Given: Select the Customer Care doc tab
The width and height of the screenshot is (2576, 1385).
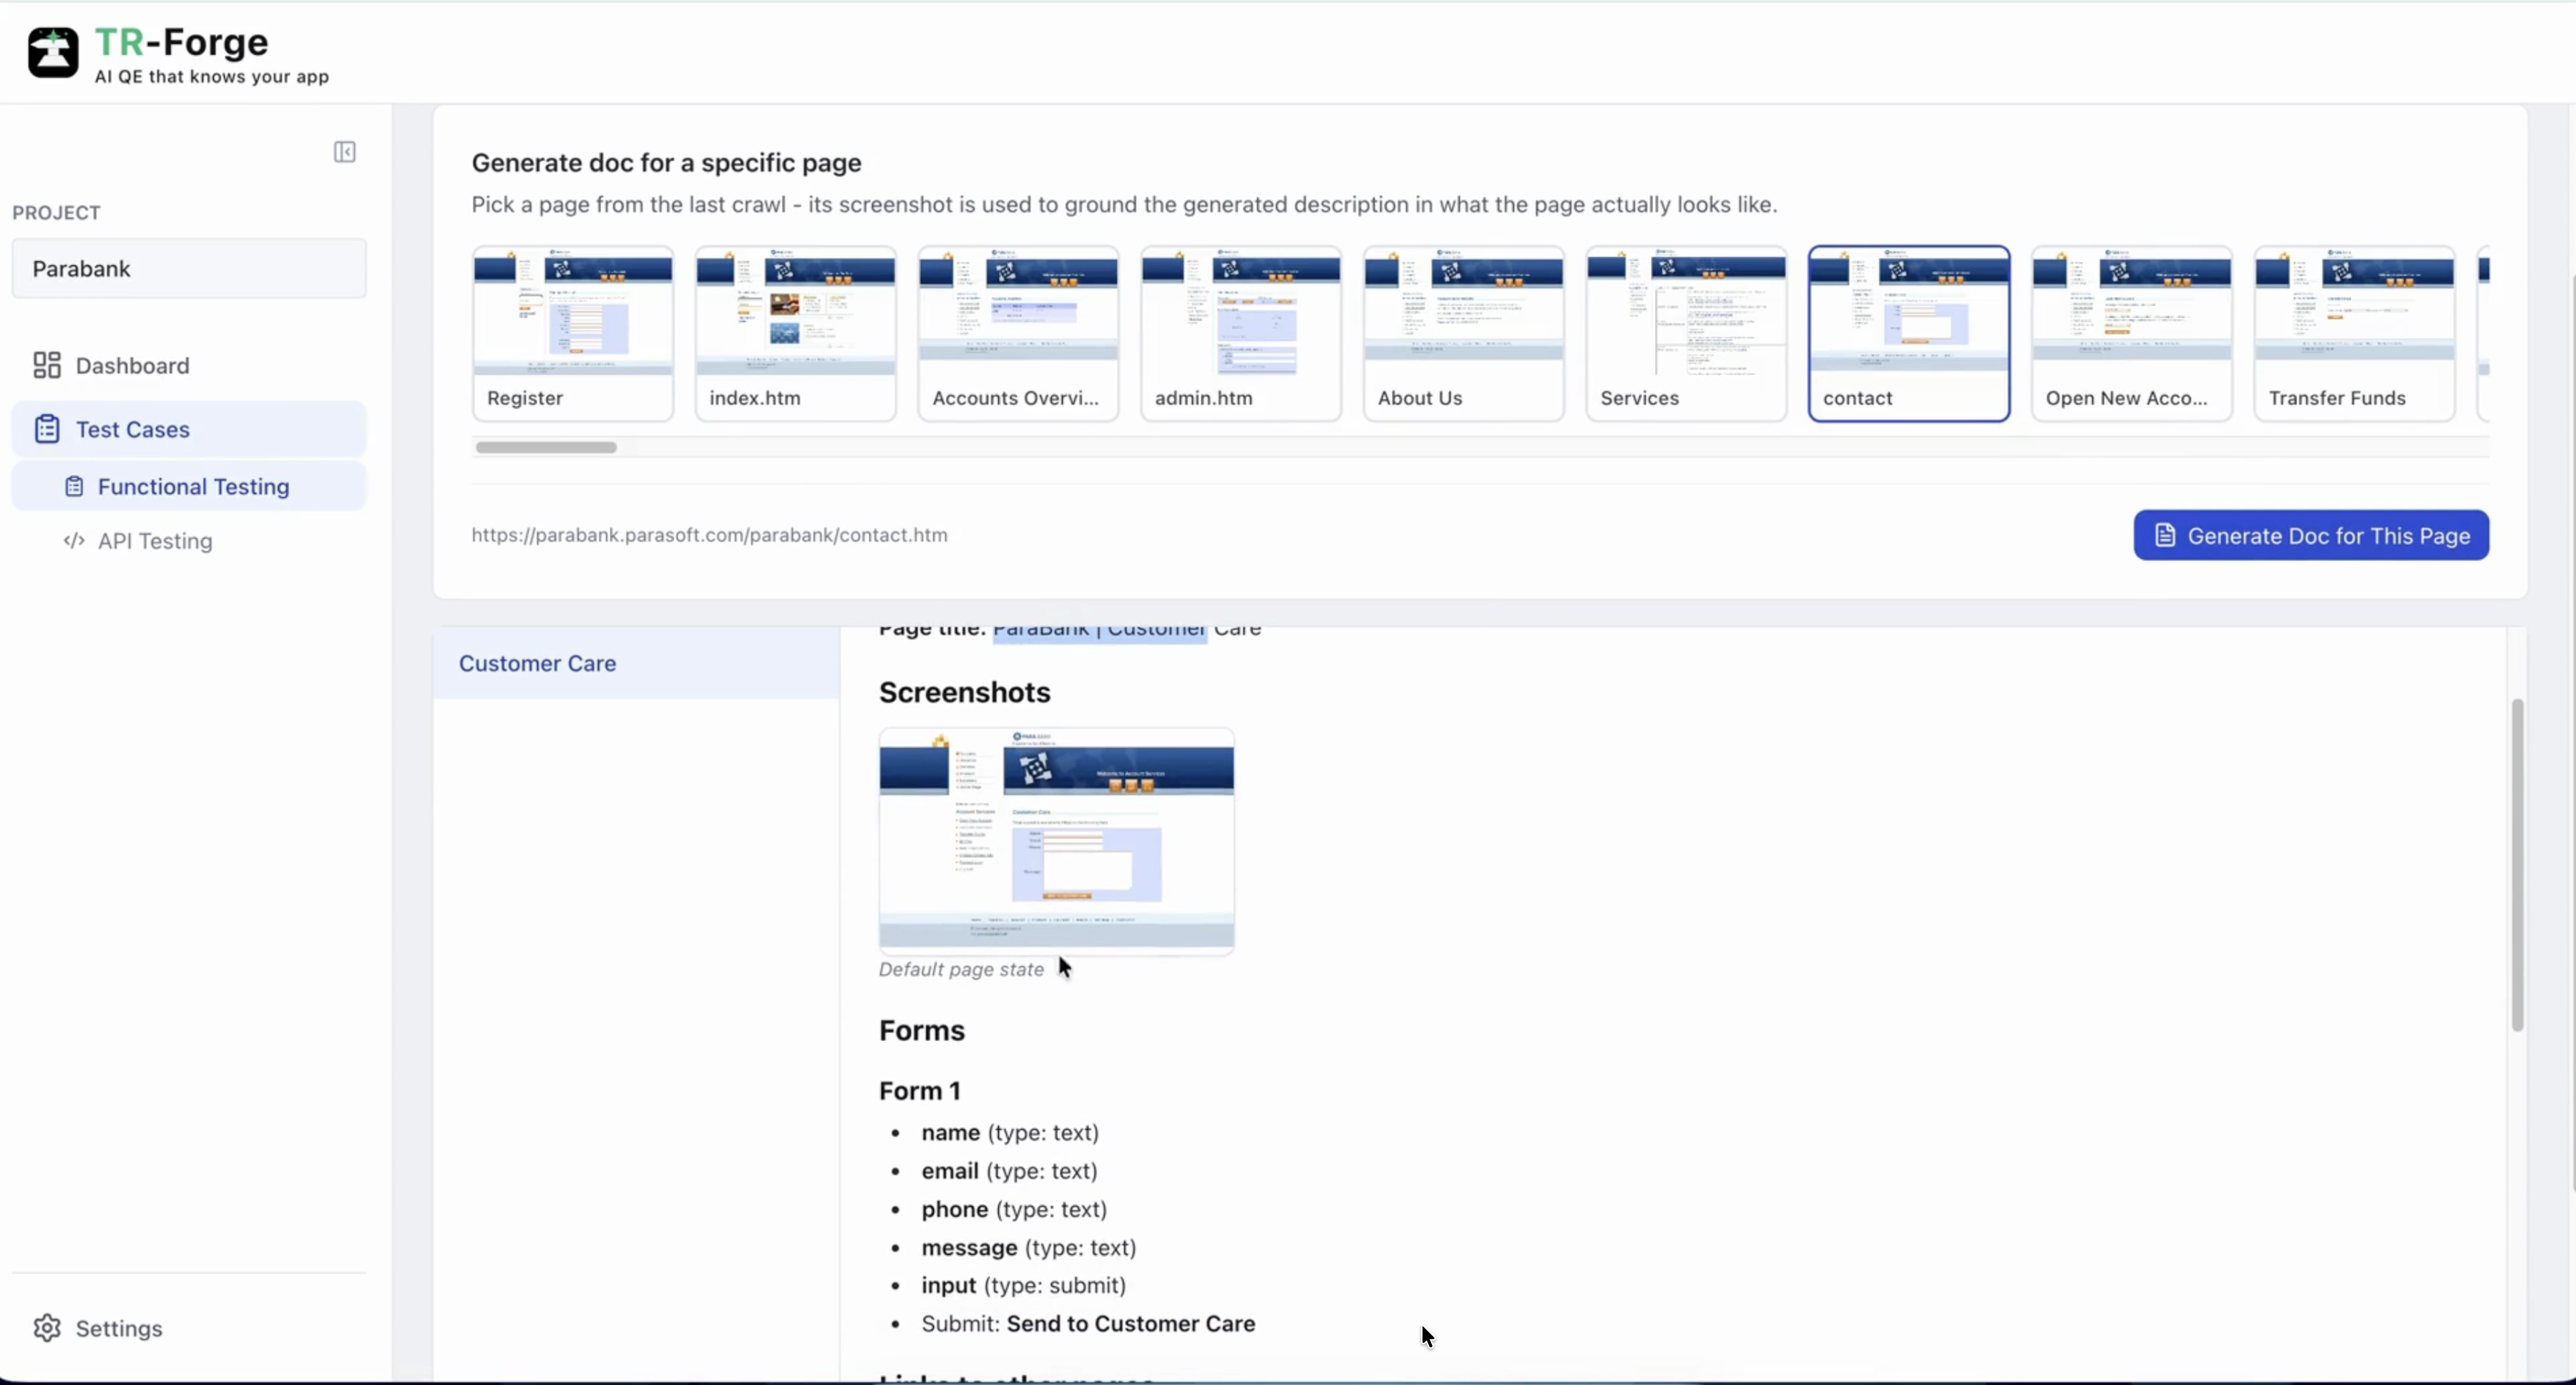Looking at the screenshot, I should [636, 663].
